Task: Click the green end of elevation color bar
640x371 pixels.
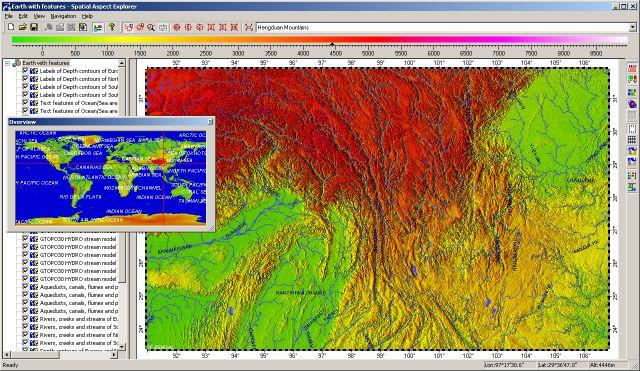Action: point(18,40)
